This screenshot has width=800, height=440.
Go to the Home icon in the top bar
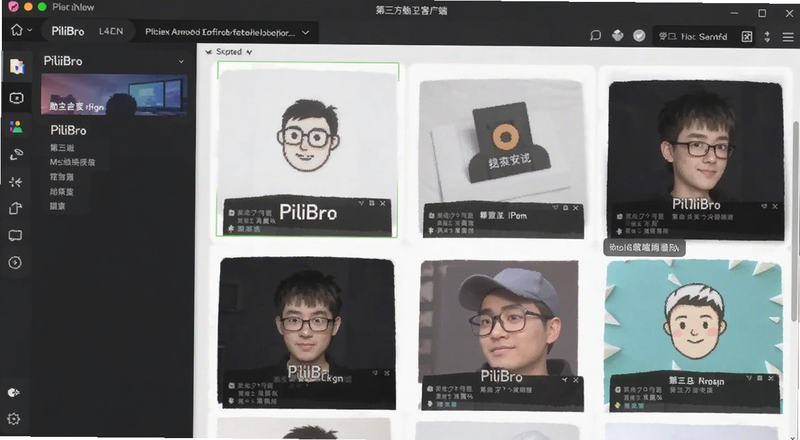coord(16,30)
